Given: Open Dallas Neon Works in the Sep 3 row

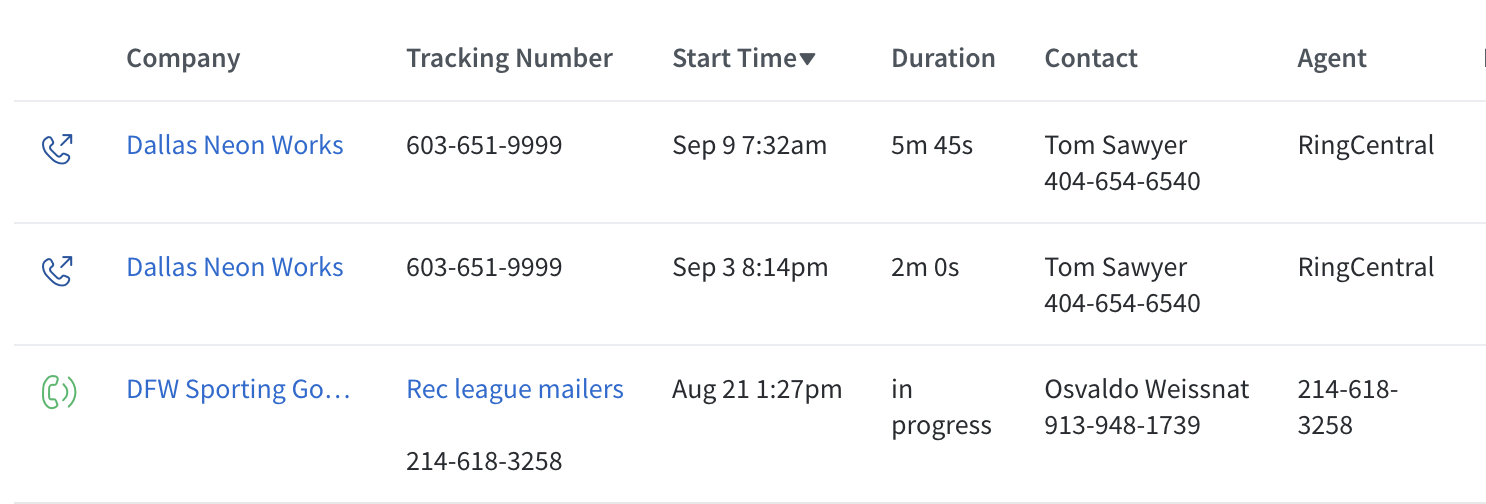Looking at the screenshot, I should (235, 267).
